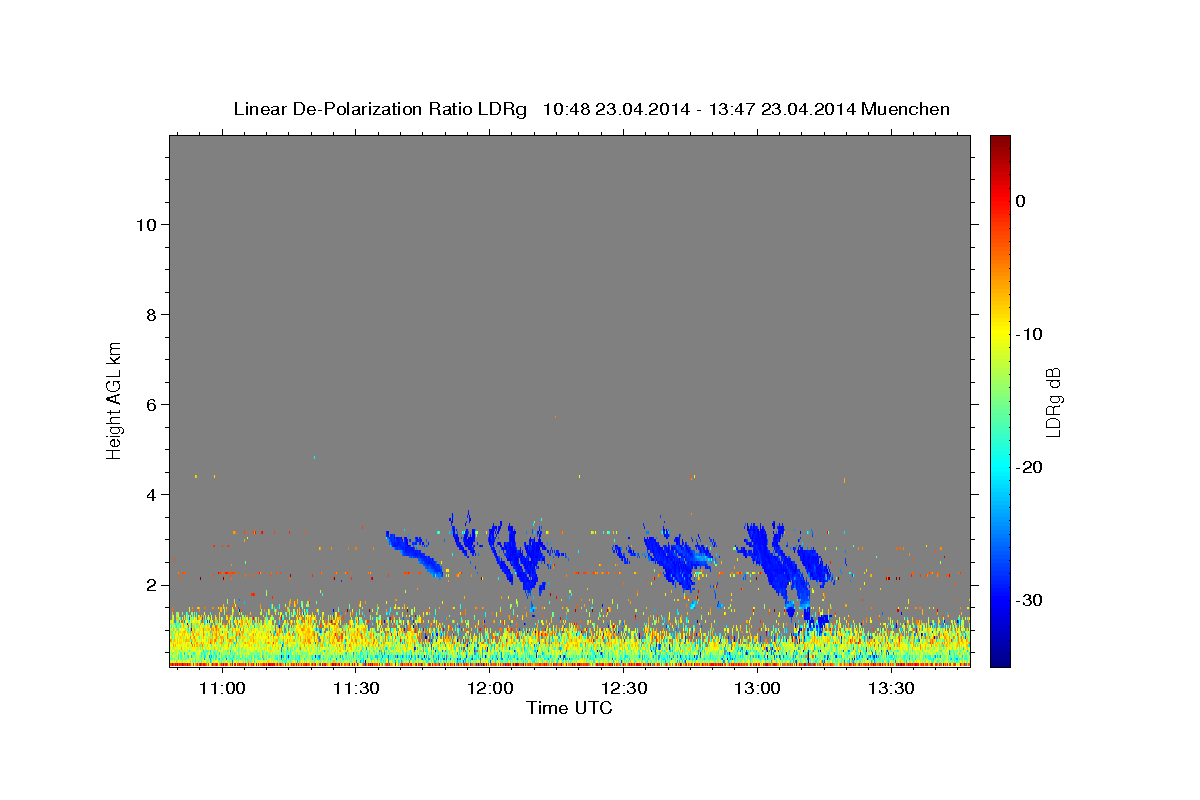1200x800 pixels.
Task: Click the colorbar value -30
Action: 1029,600
